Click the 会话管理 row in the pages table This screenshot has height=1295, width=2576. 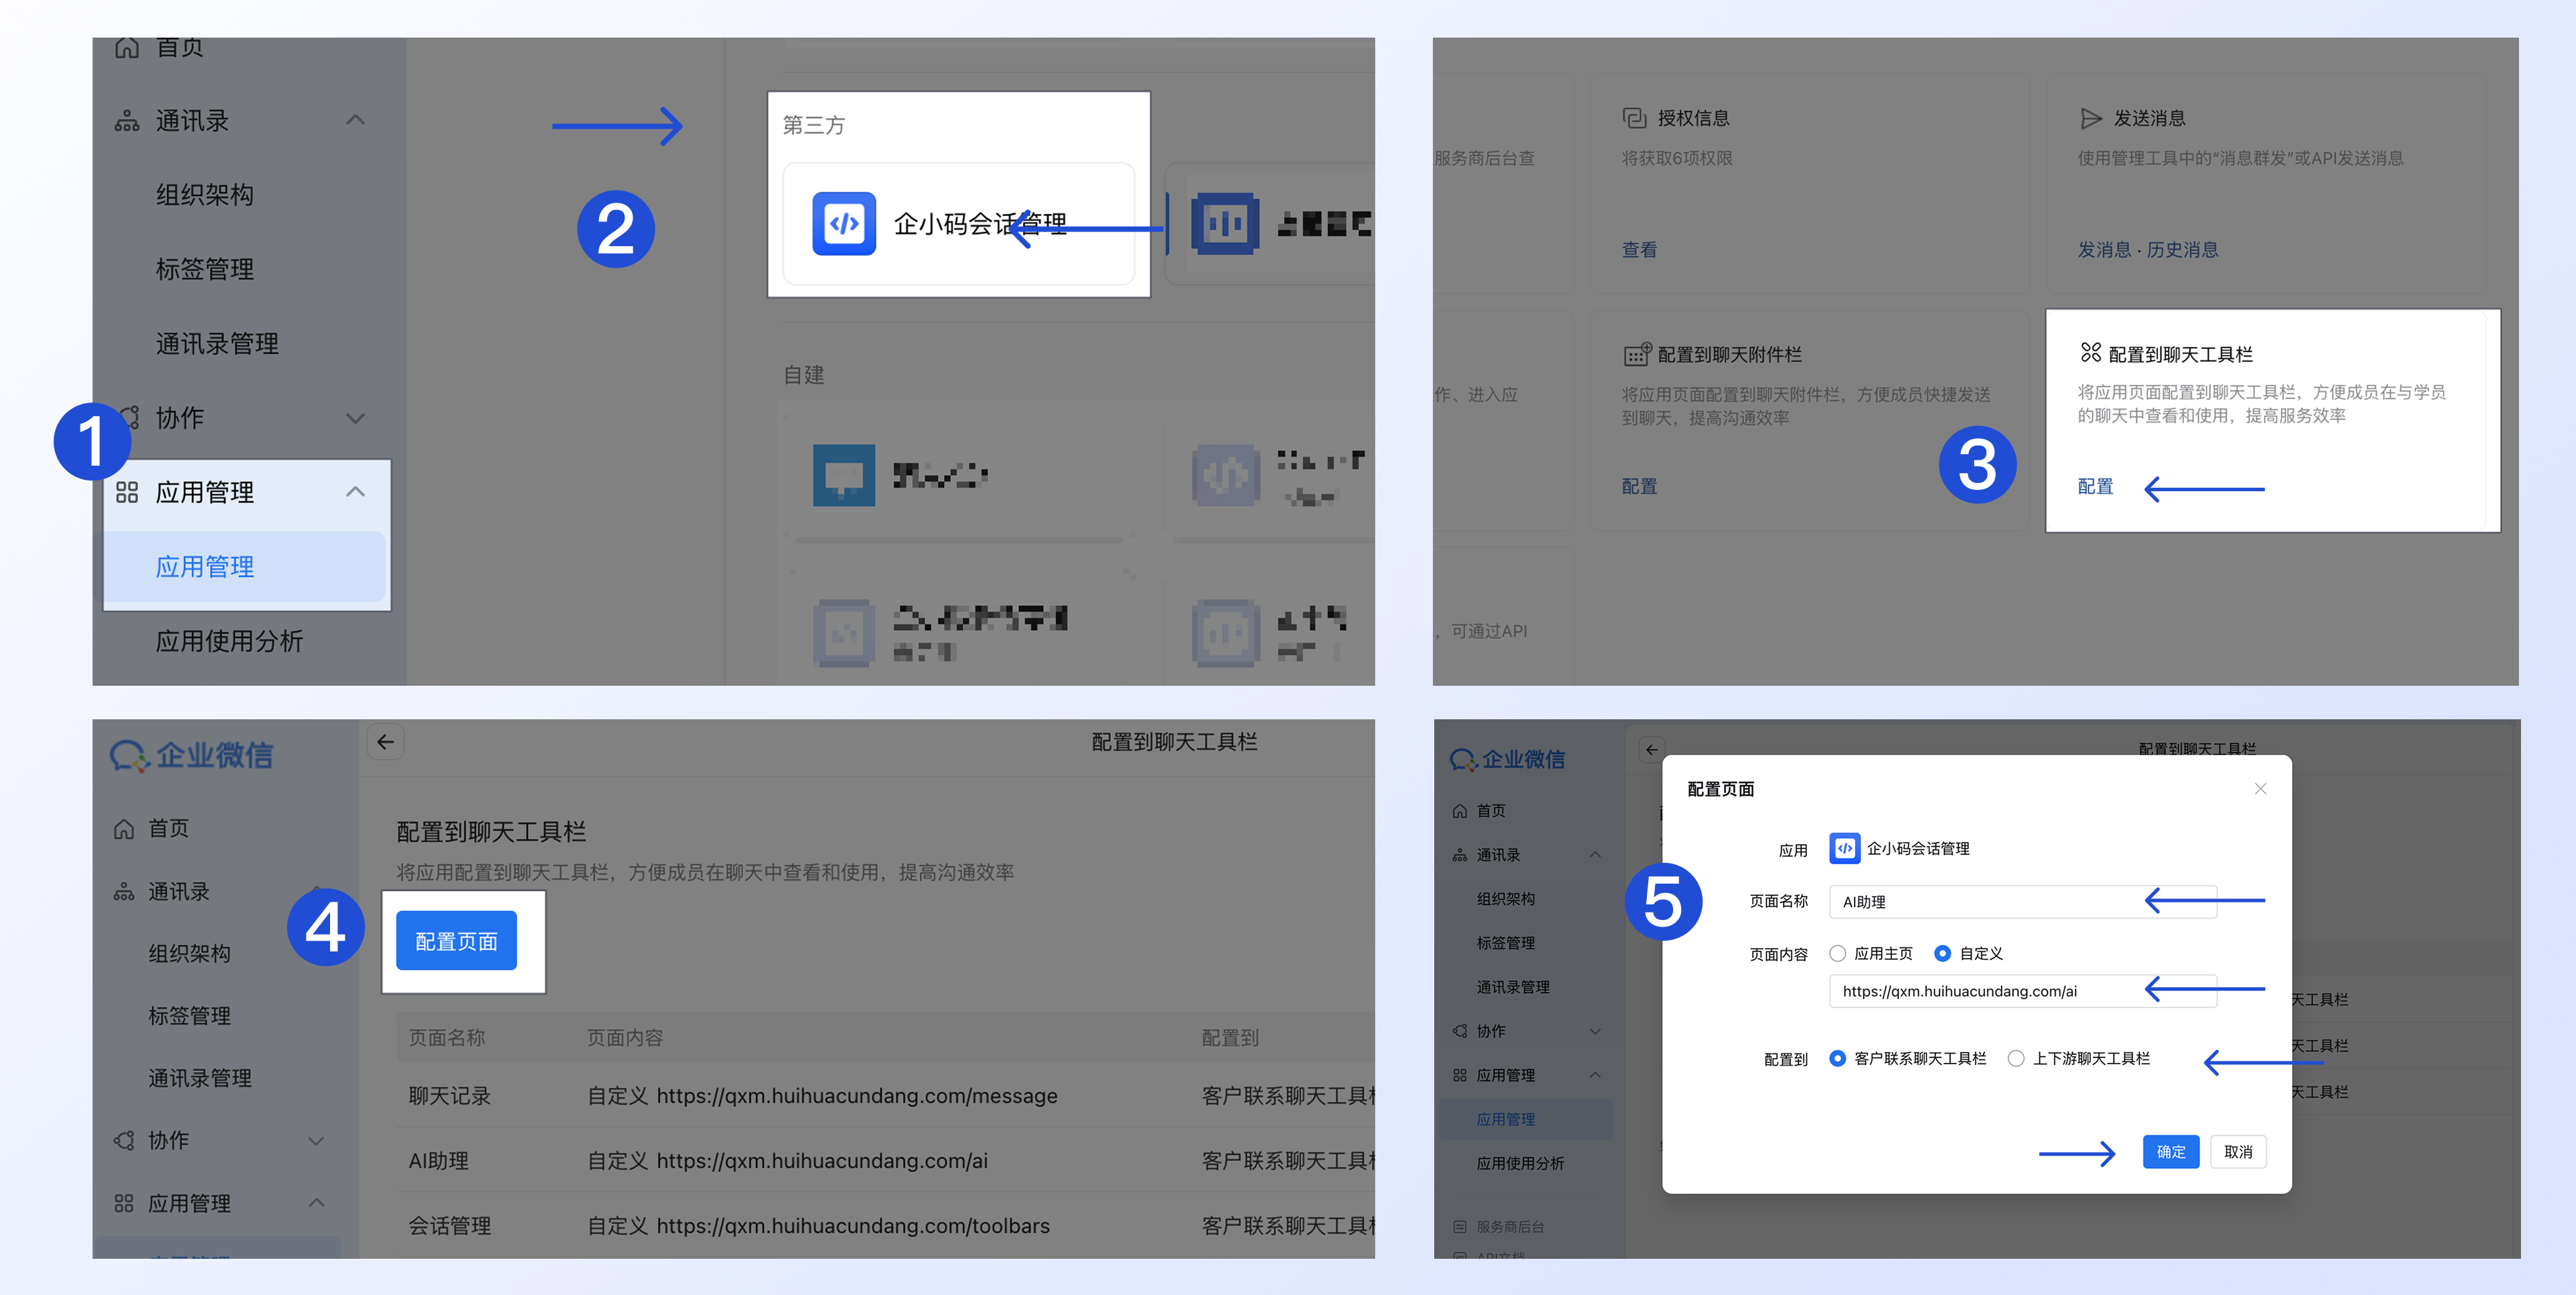pos(885,1226)
